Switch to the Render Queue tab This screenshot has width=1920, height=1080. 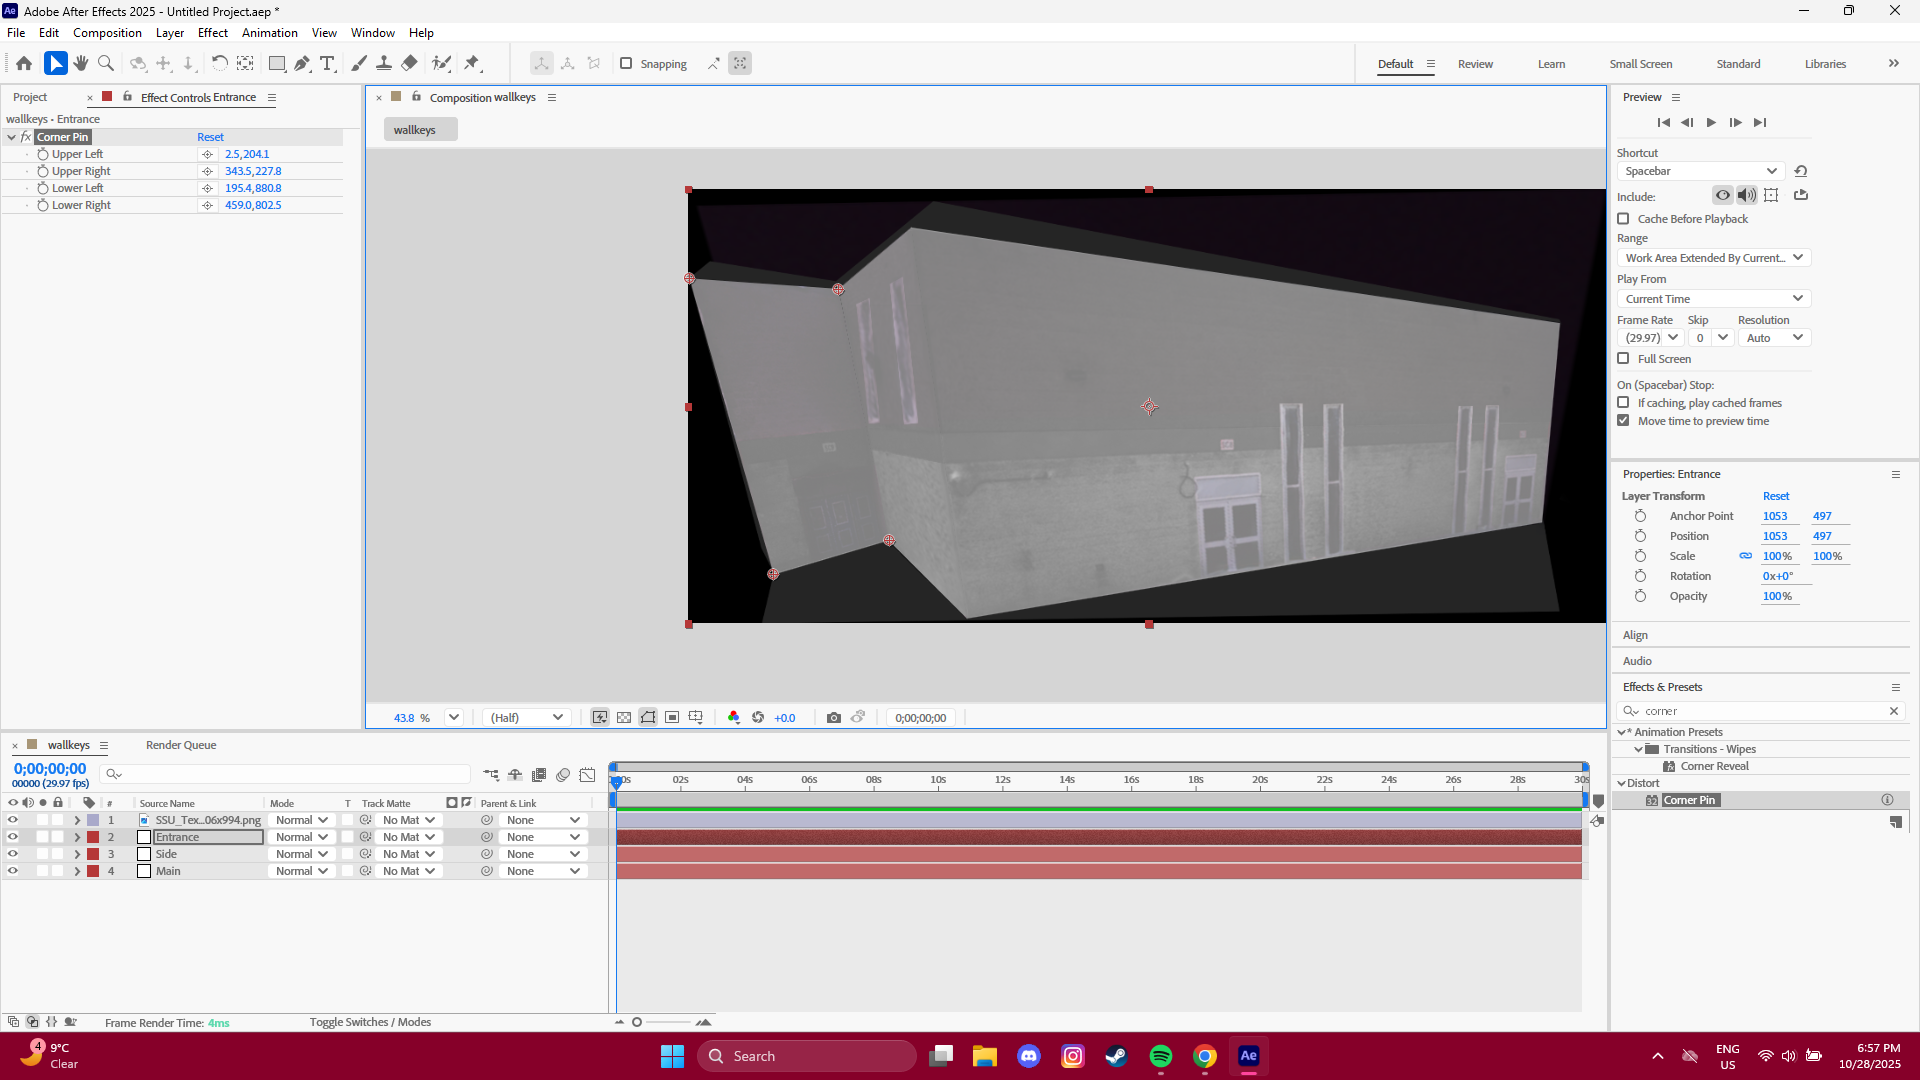click(x=180, y=744)
